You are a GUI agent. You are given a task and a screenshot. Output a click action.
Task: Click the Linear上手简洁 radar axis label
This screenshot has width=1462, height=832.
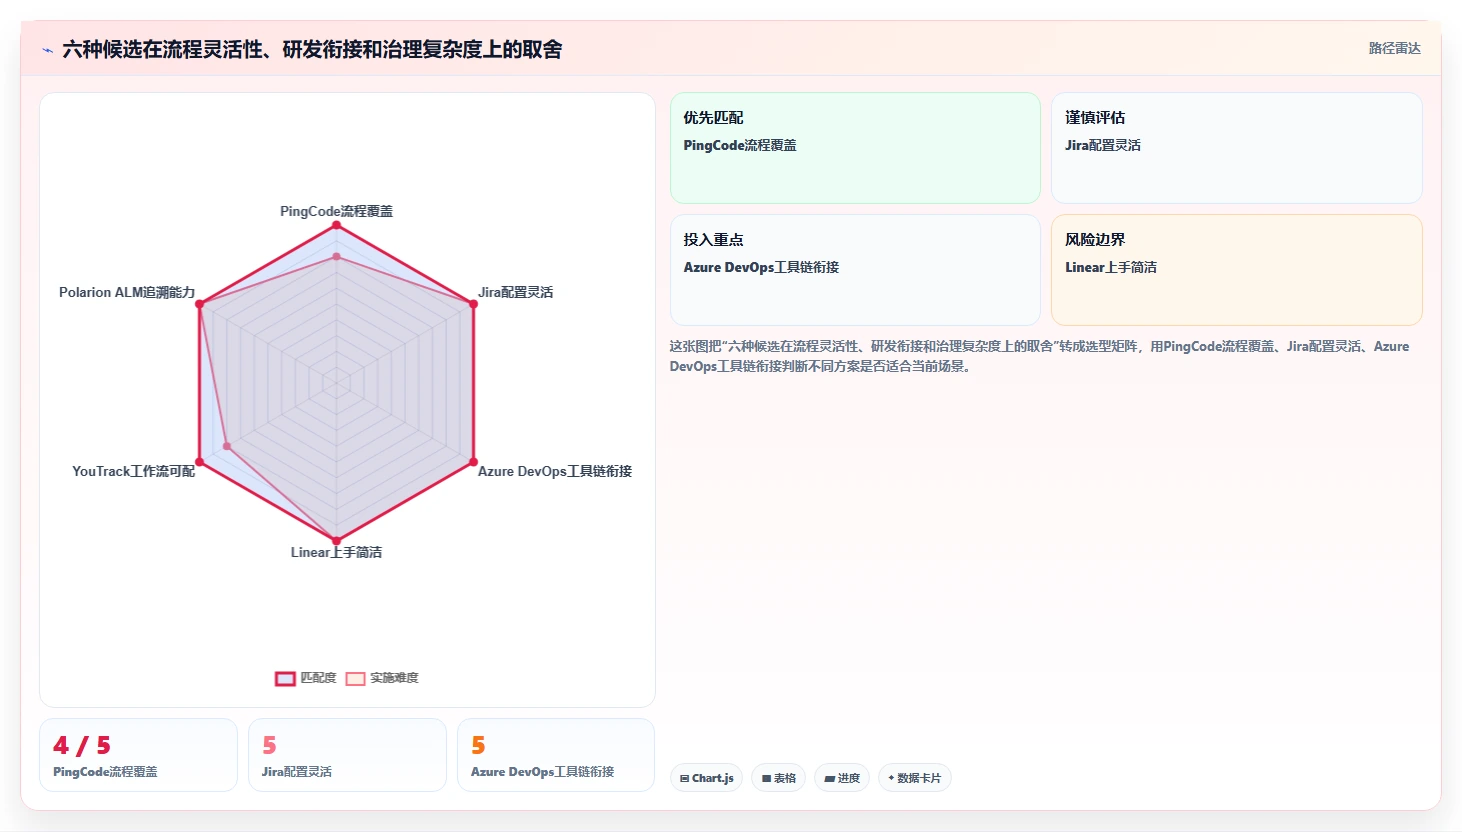coord(336,552)
